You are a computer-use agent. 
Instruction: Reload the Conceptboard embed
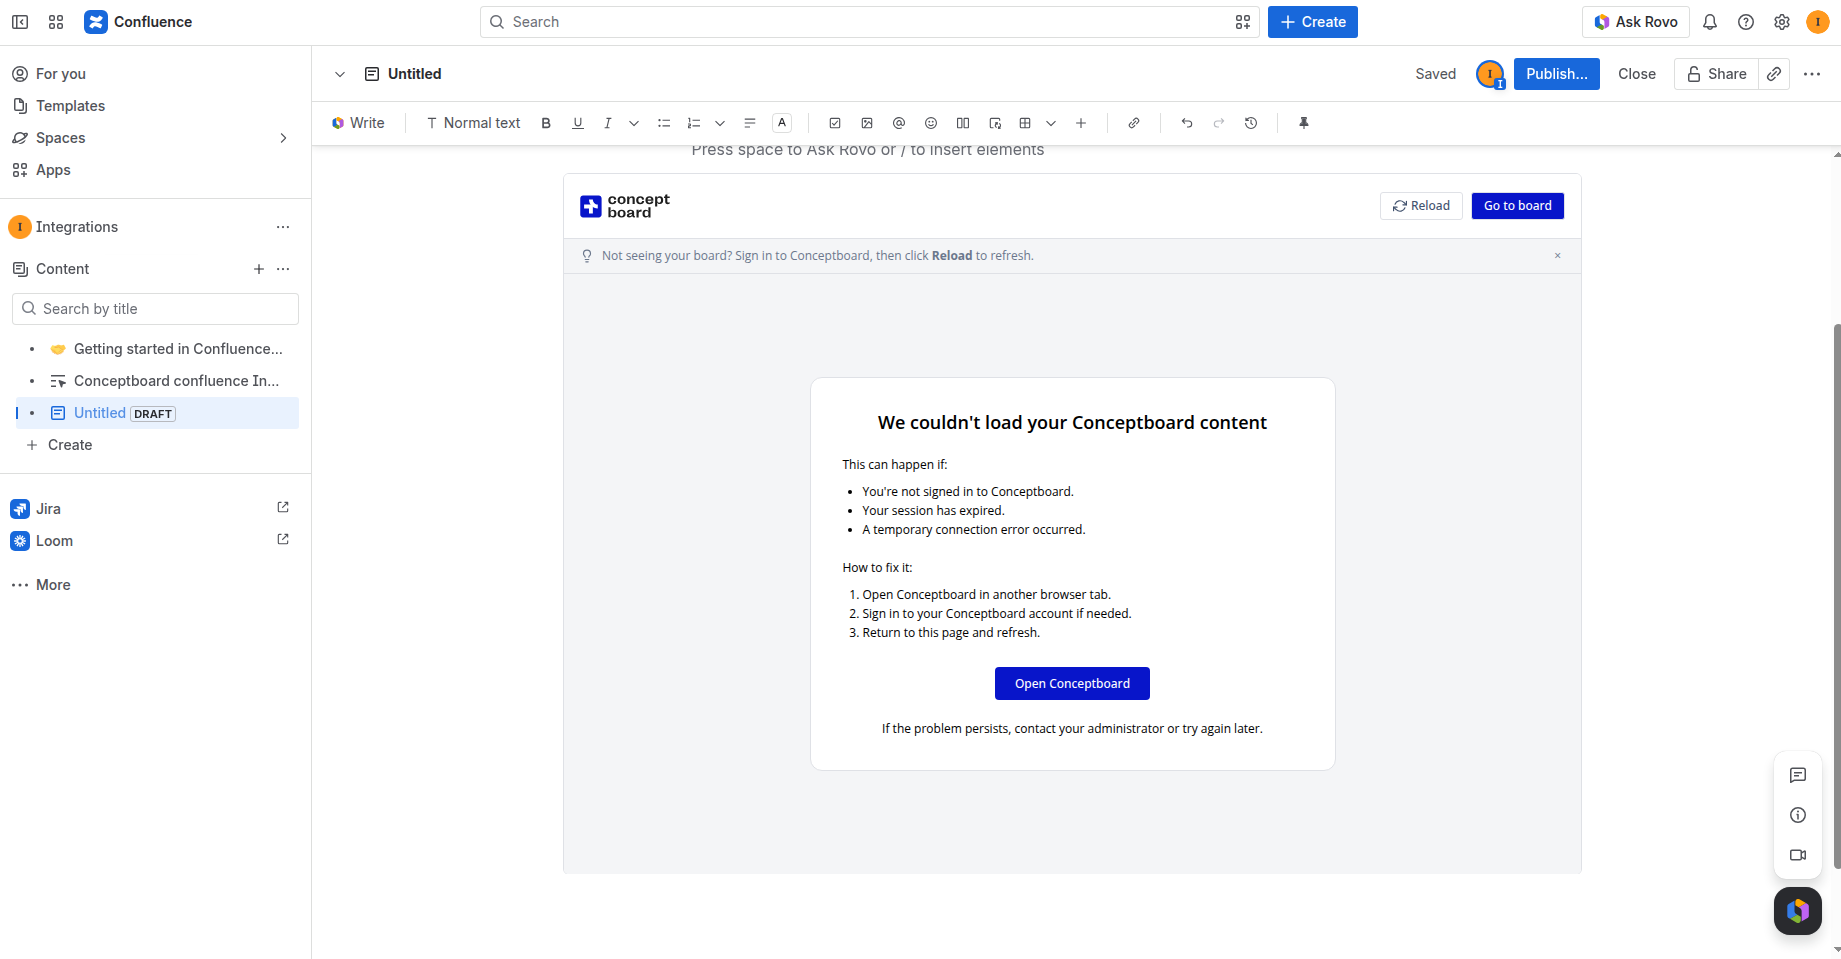point(1421,206)
